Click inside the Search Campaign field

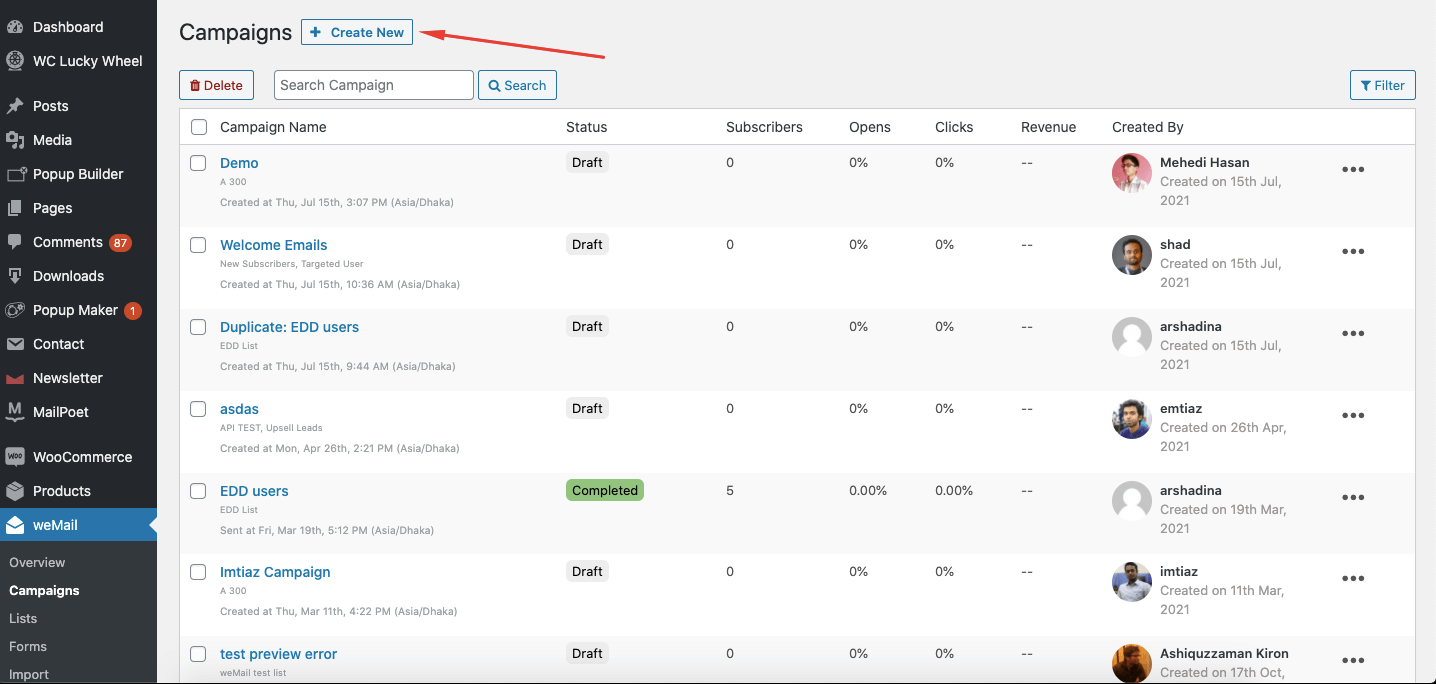(x=373, y=85)
